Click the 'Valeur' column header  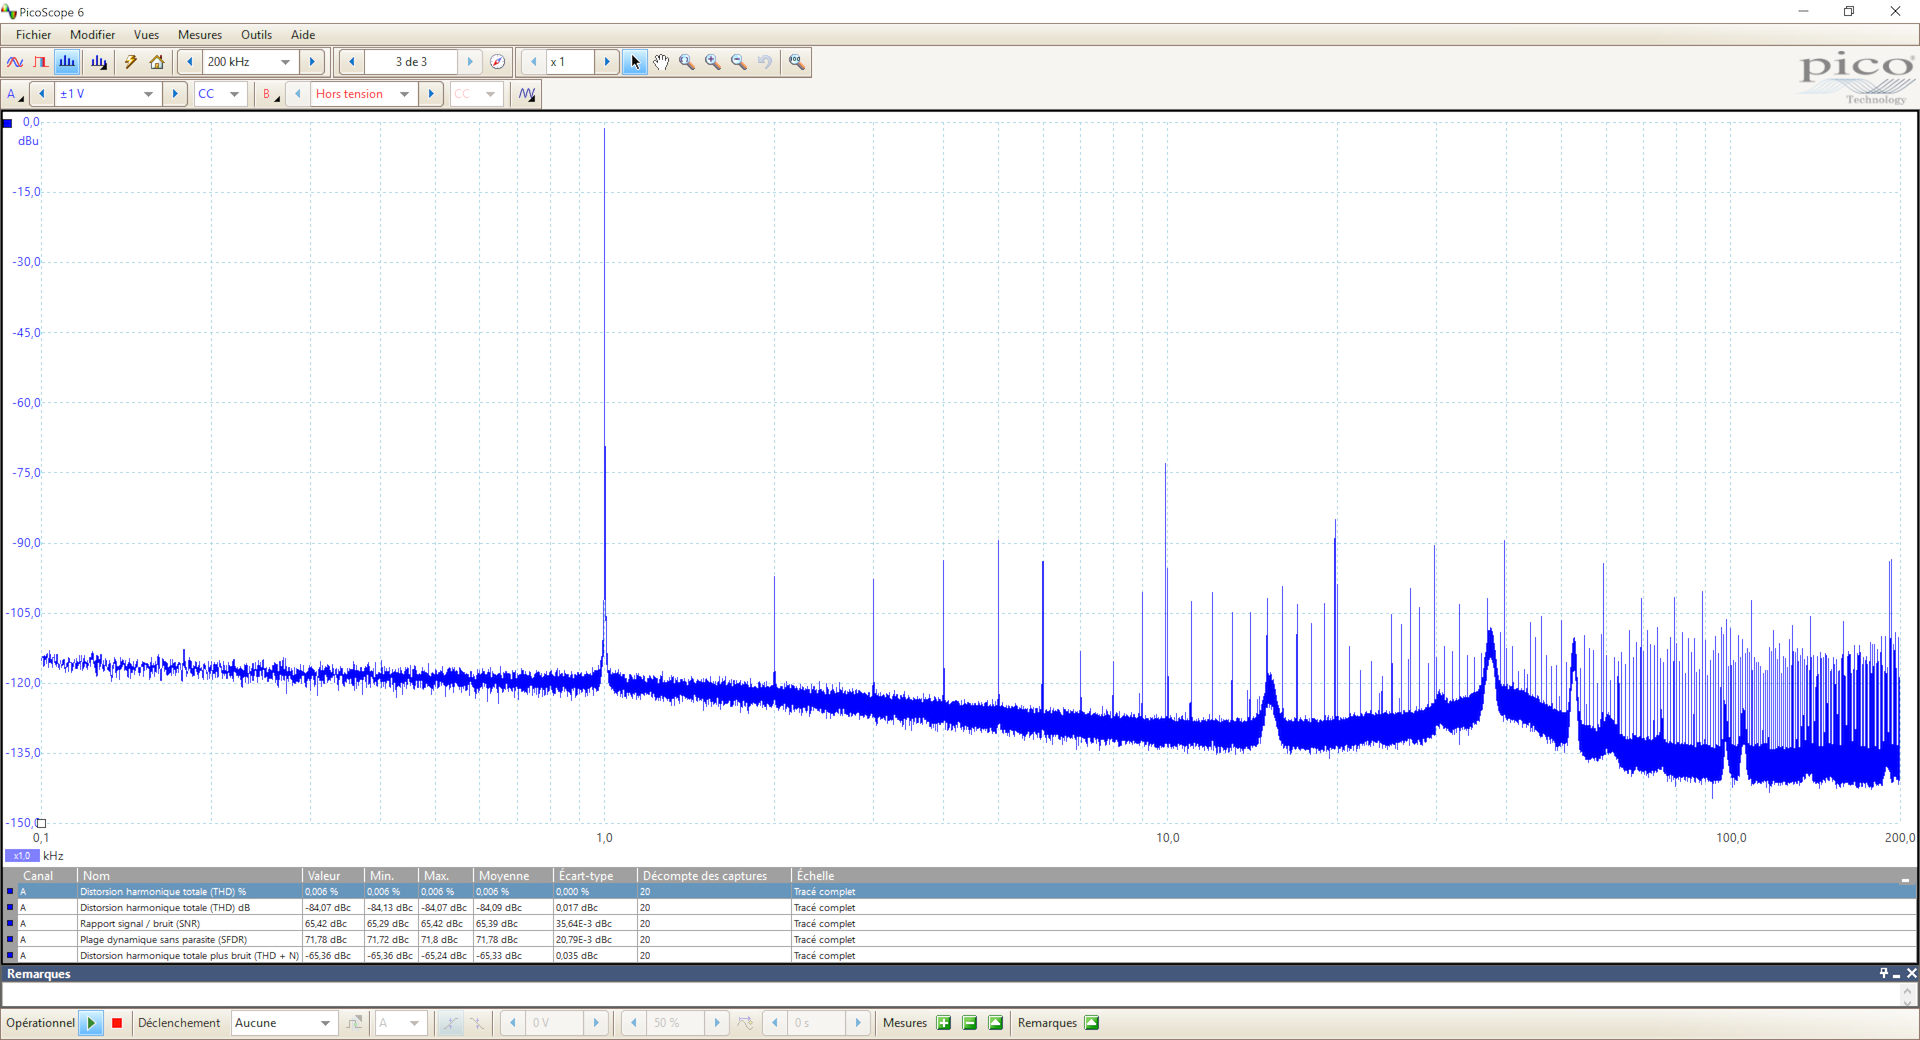(335, 876)
